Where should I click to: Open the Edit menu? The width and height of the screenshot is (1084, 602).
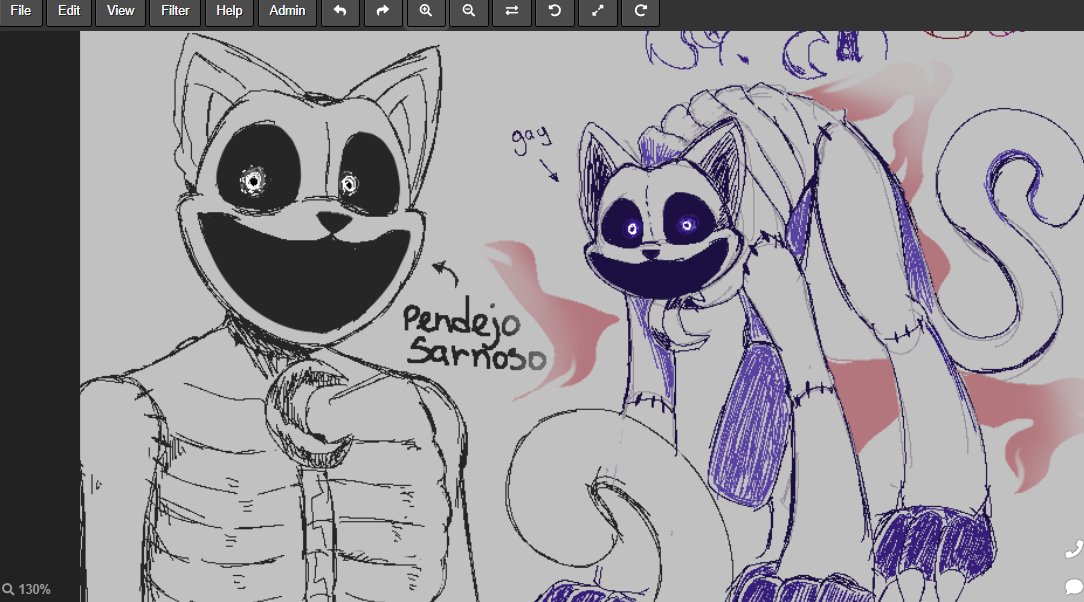tap(68, 11)
